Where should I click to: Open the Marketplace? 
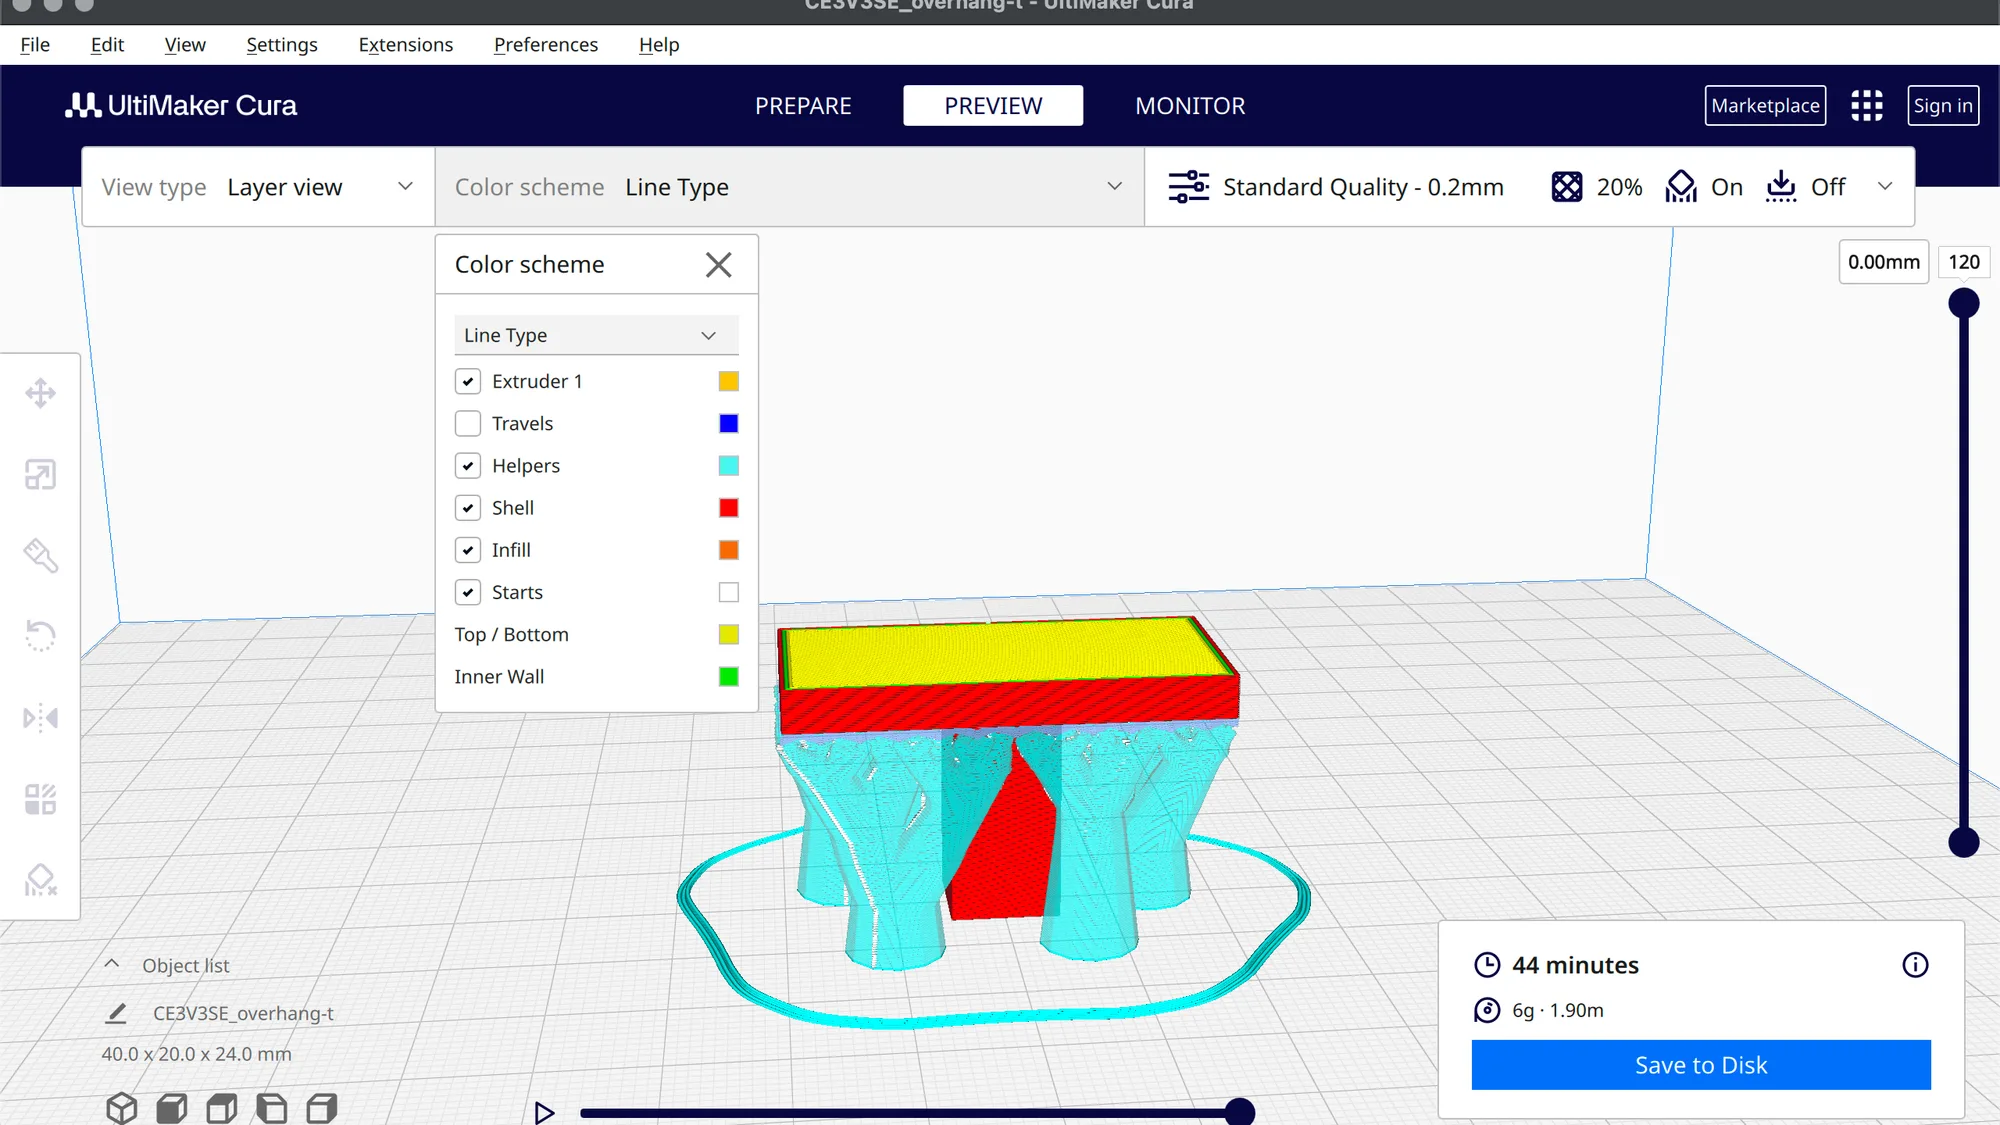pyautogui.click(x=1765, y=105)
